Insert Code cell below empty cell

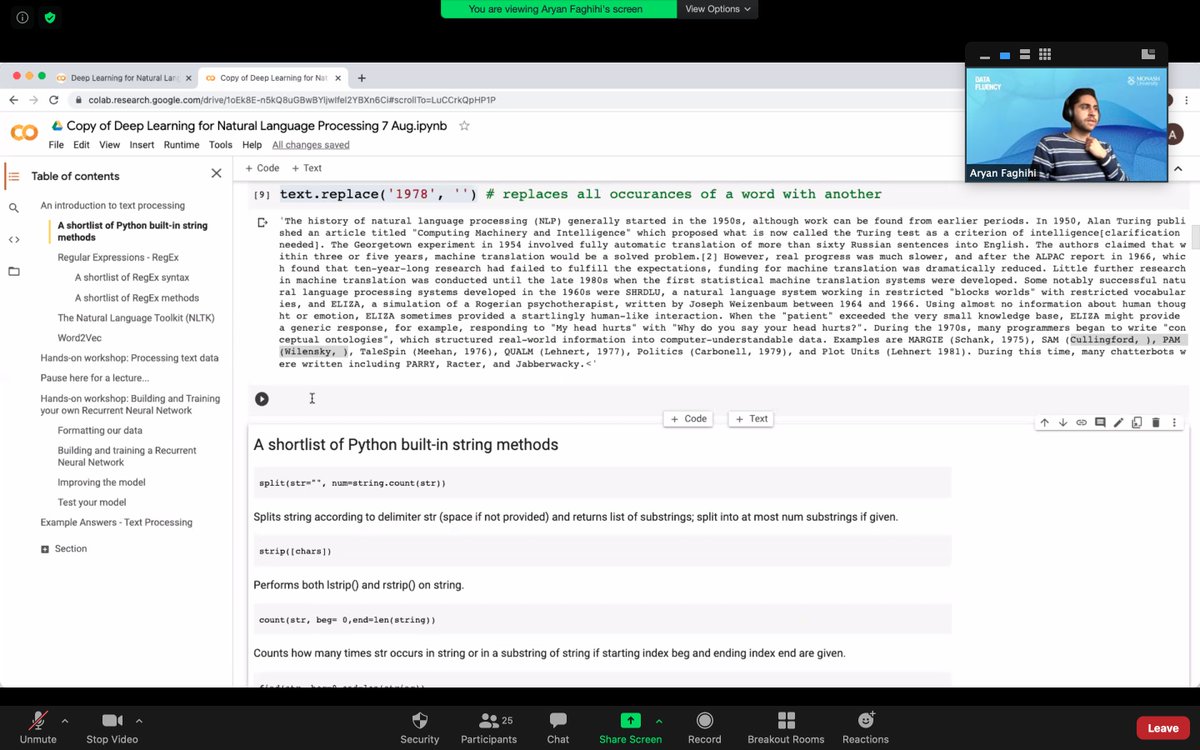688,419
